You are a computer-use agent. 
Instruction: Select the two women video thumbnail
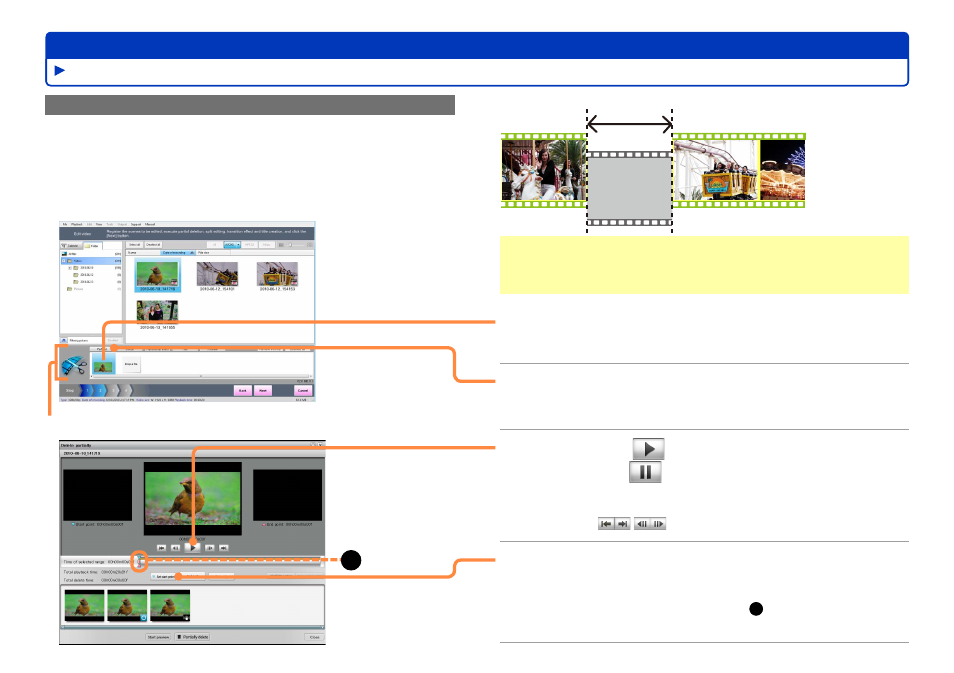point(157,313)
